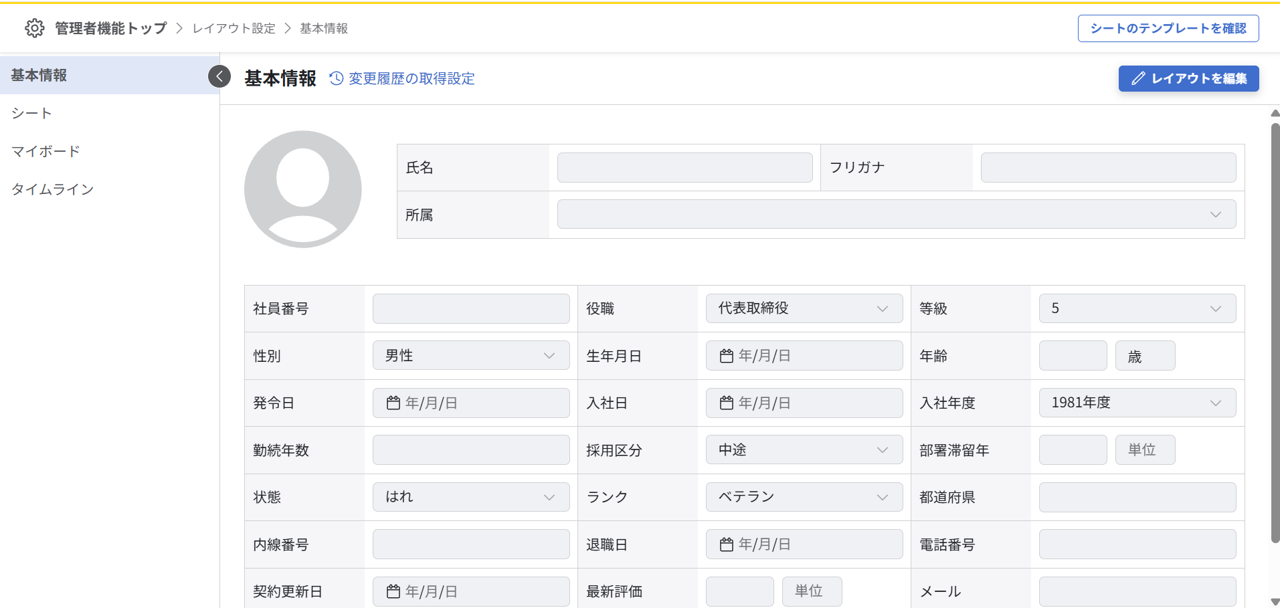Open the 所属 dropdown
This screenshot has width=1280, height=608.
896,214
